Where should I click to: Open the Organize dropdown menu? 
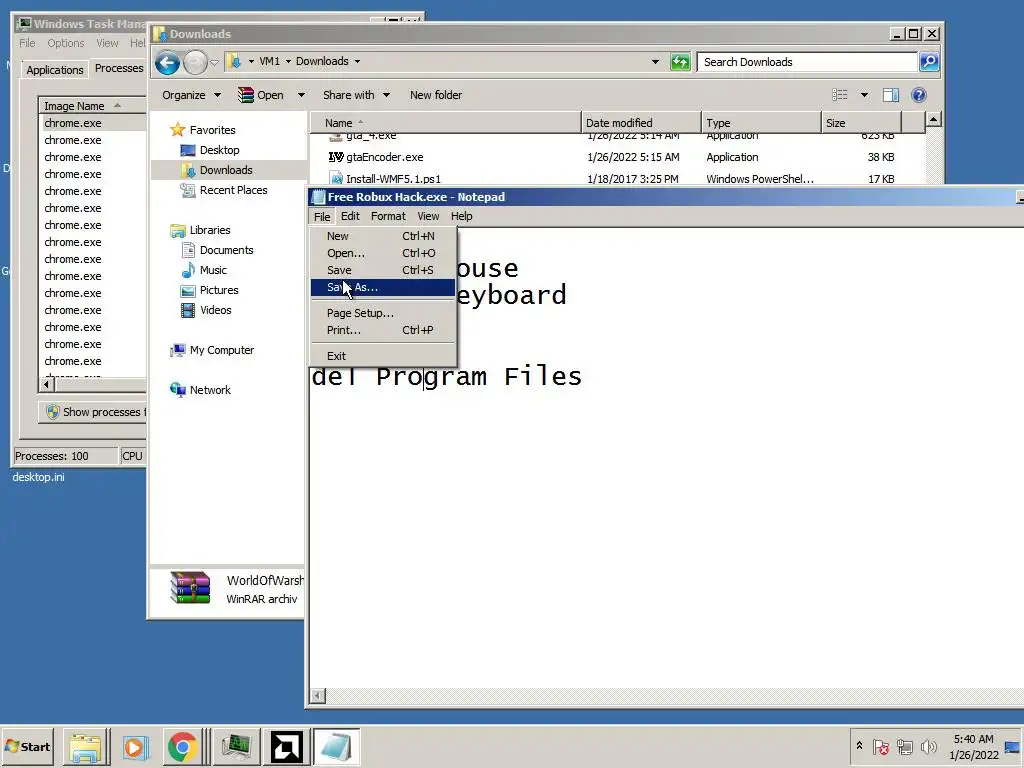(191, 95)
